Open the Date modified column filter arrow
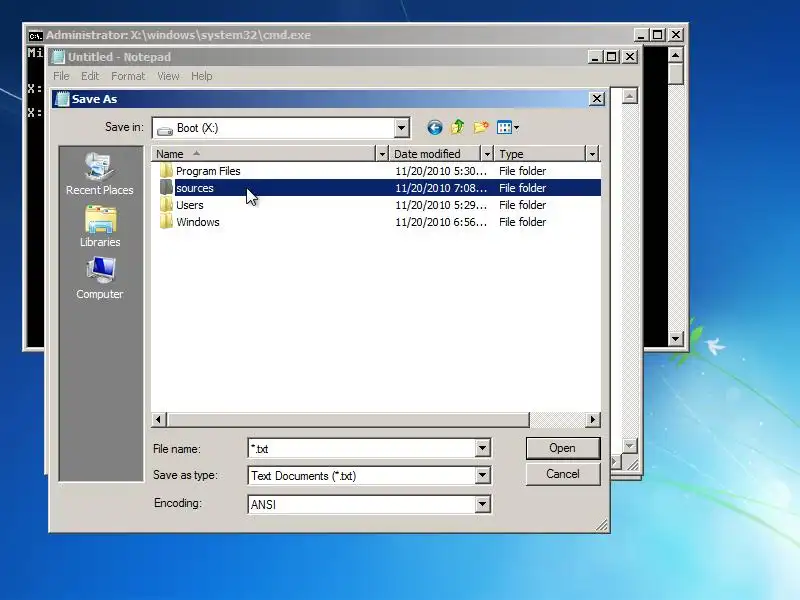This screenshot has height=600, width=800. coord(487,154)
